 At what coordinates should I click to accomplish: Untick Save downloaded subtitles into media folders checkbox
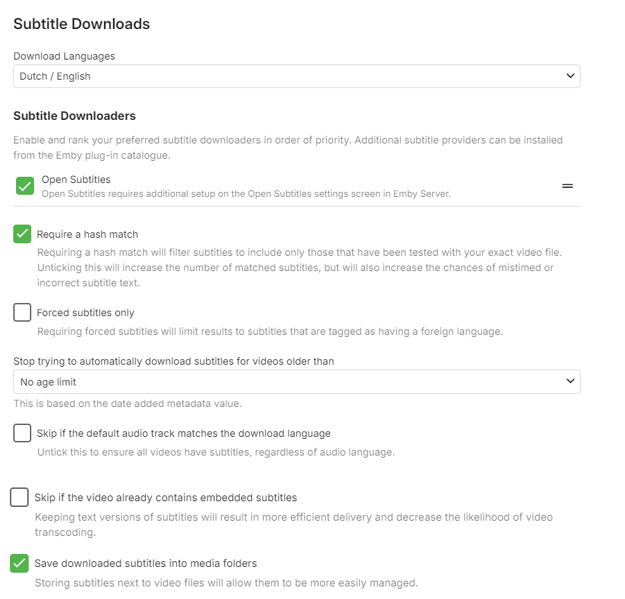pyautogui.click(x=19, y=563)
